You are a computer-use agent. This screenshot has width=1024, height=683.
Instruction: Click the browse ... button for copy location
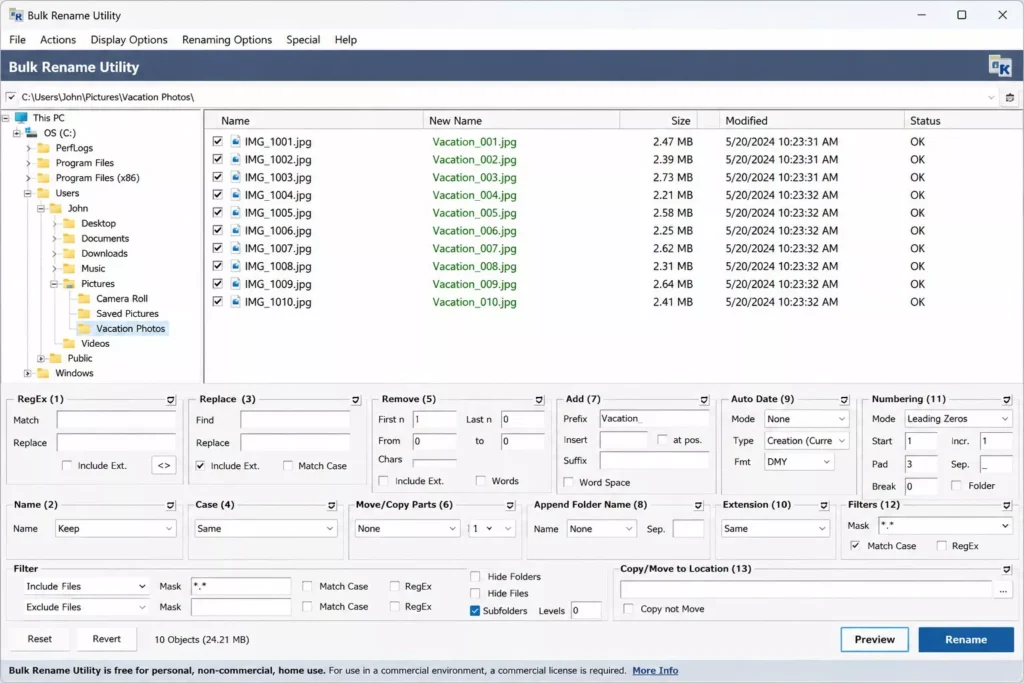(x=1002, y=590)
